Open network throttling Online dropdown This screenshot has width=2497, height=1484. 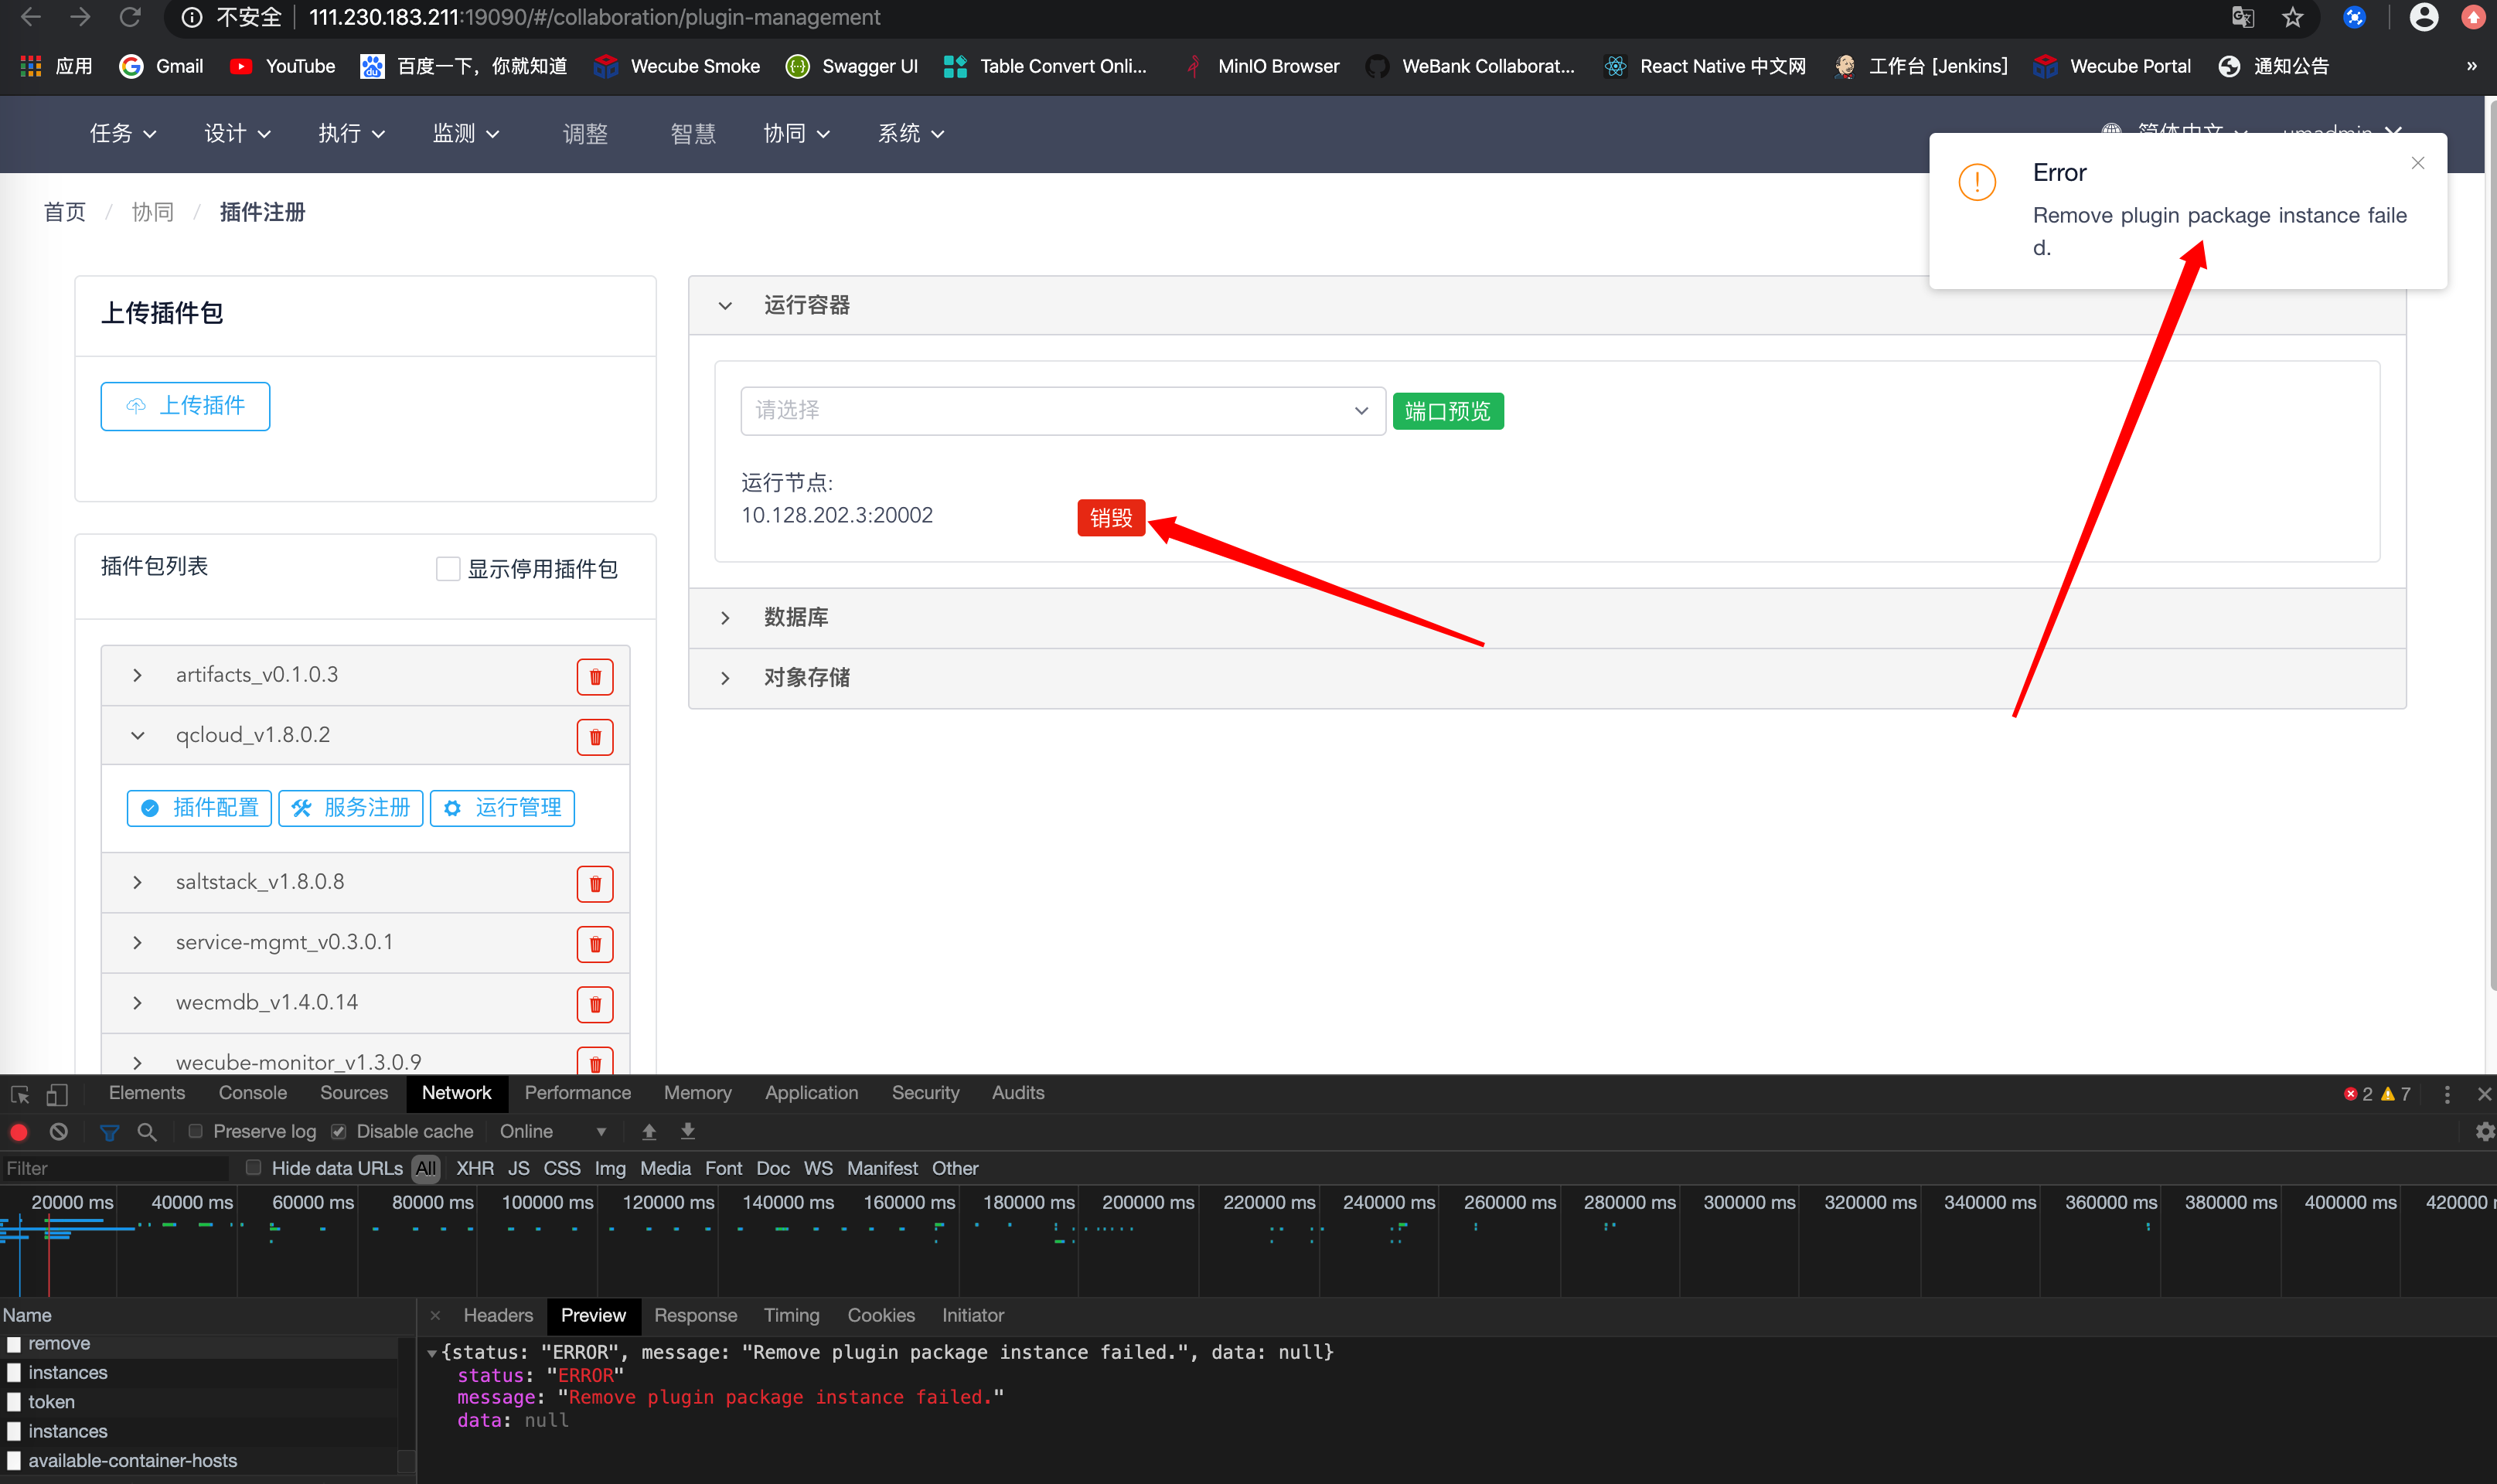click(x=553, y=1131)
